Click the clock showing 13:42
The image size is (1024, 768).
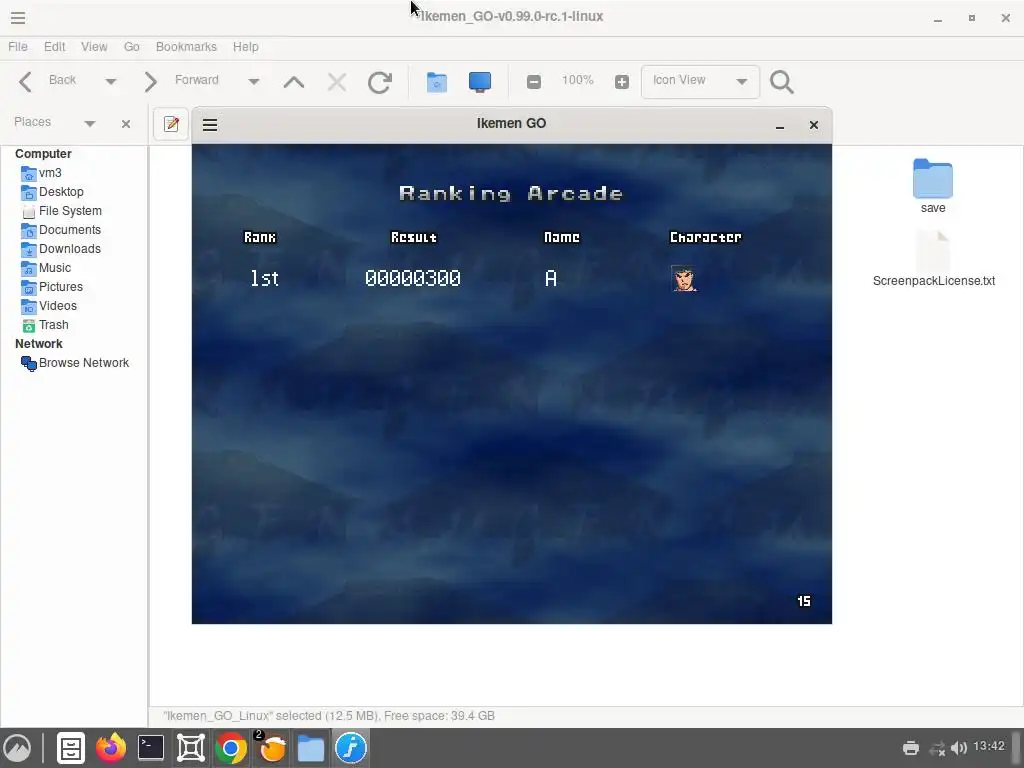pyautogui.click(x=989, y=746)
